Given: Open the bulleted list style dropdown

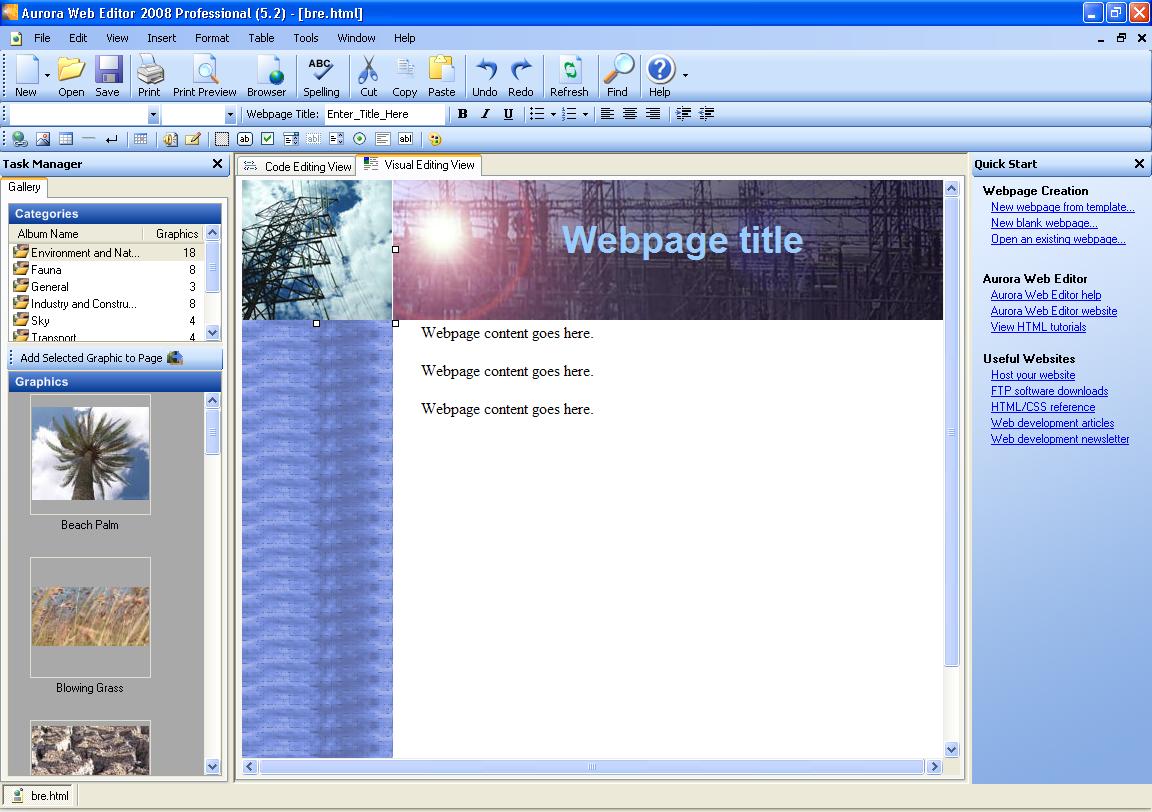Looking at the screenshot, I should [x=553, y=115].
